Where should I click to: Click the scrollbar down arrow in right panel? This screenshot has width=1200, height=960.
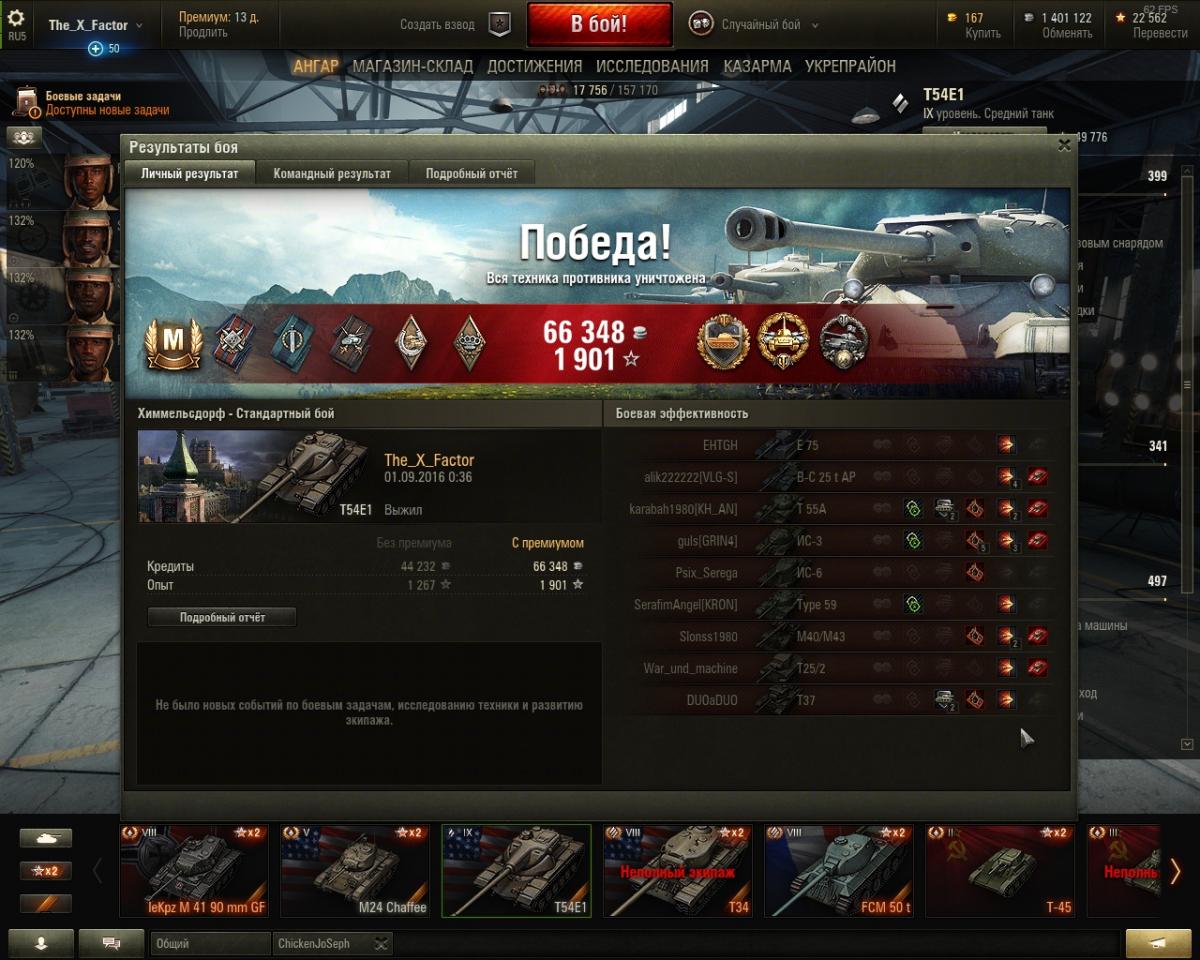point(1187,744)
